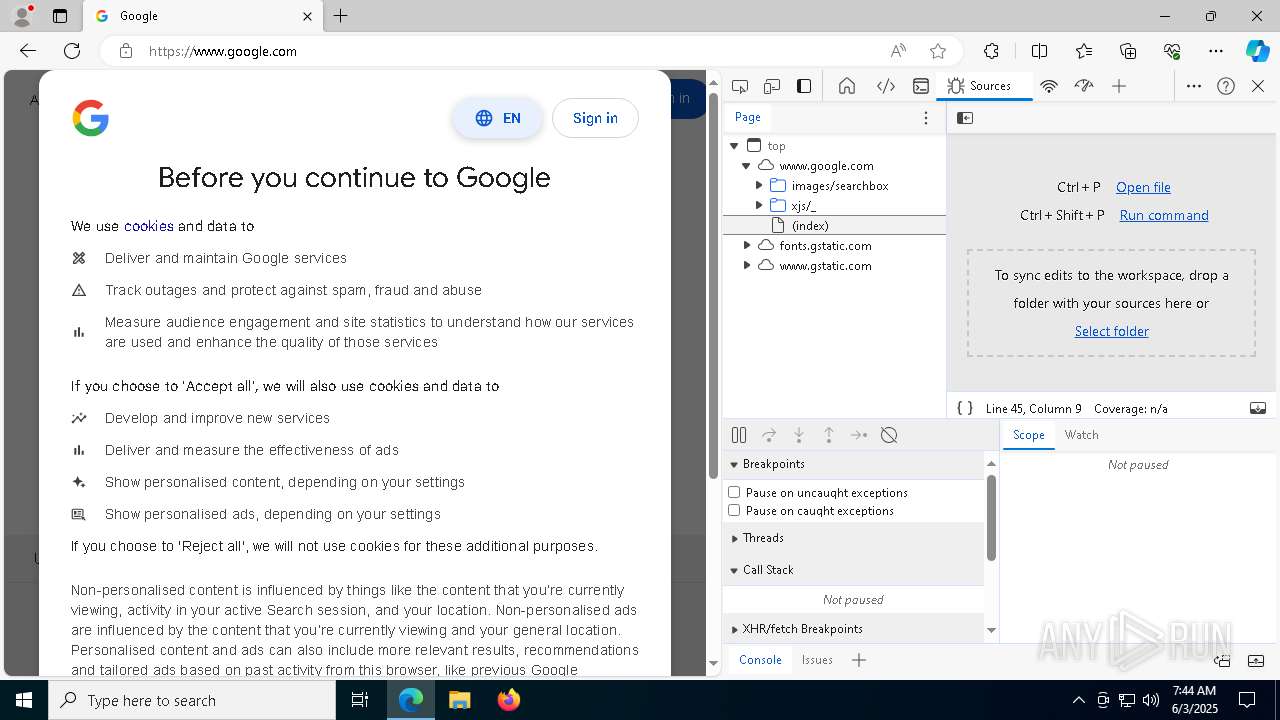This screenshot has width=1280, height=720.
Task: Enable Pause on caught exceptions
Action: point(734,510)
